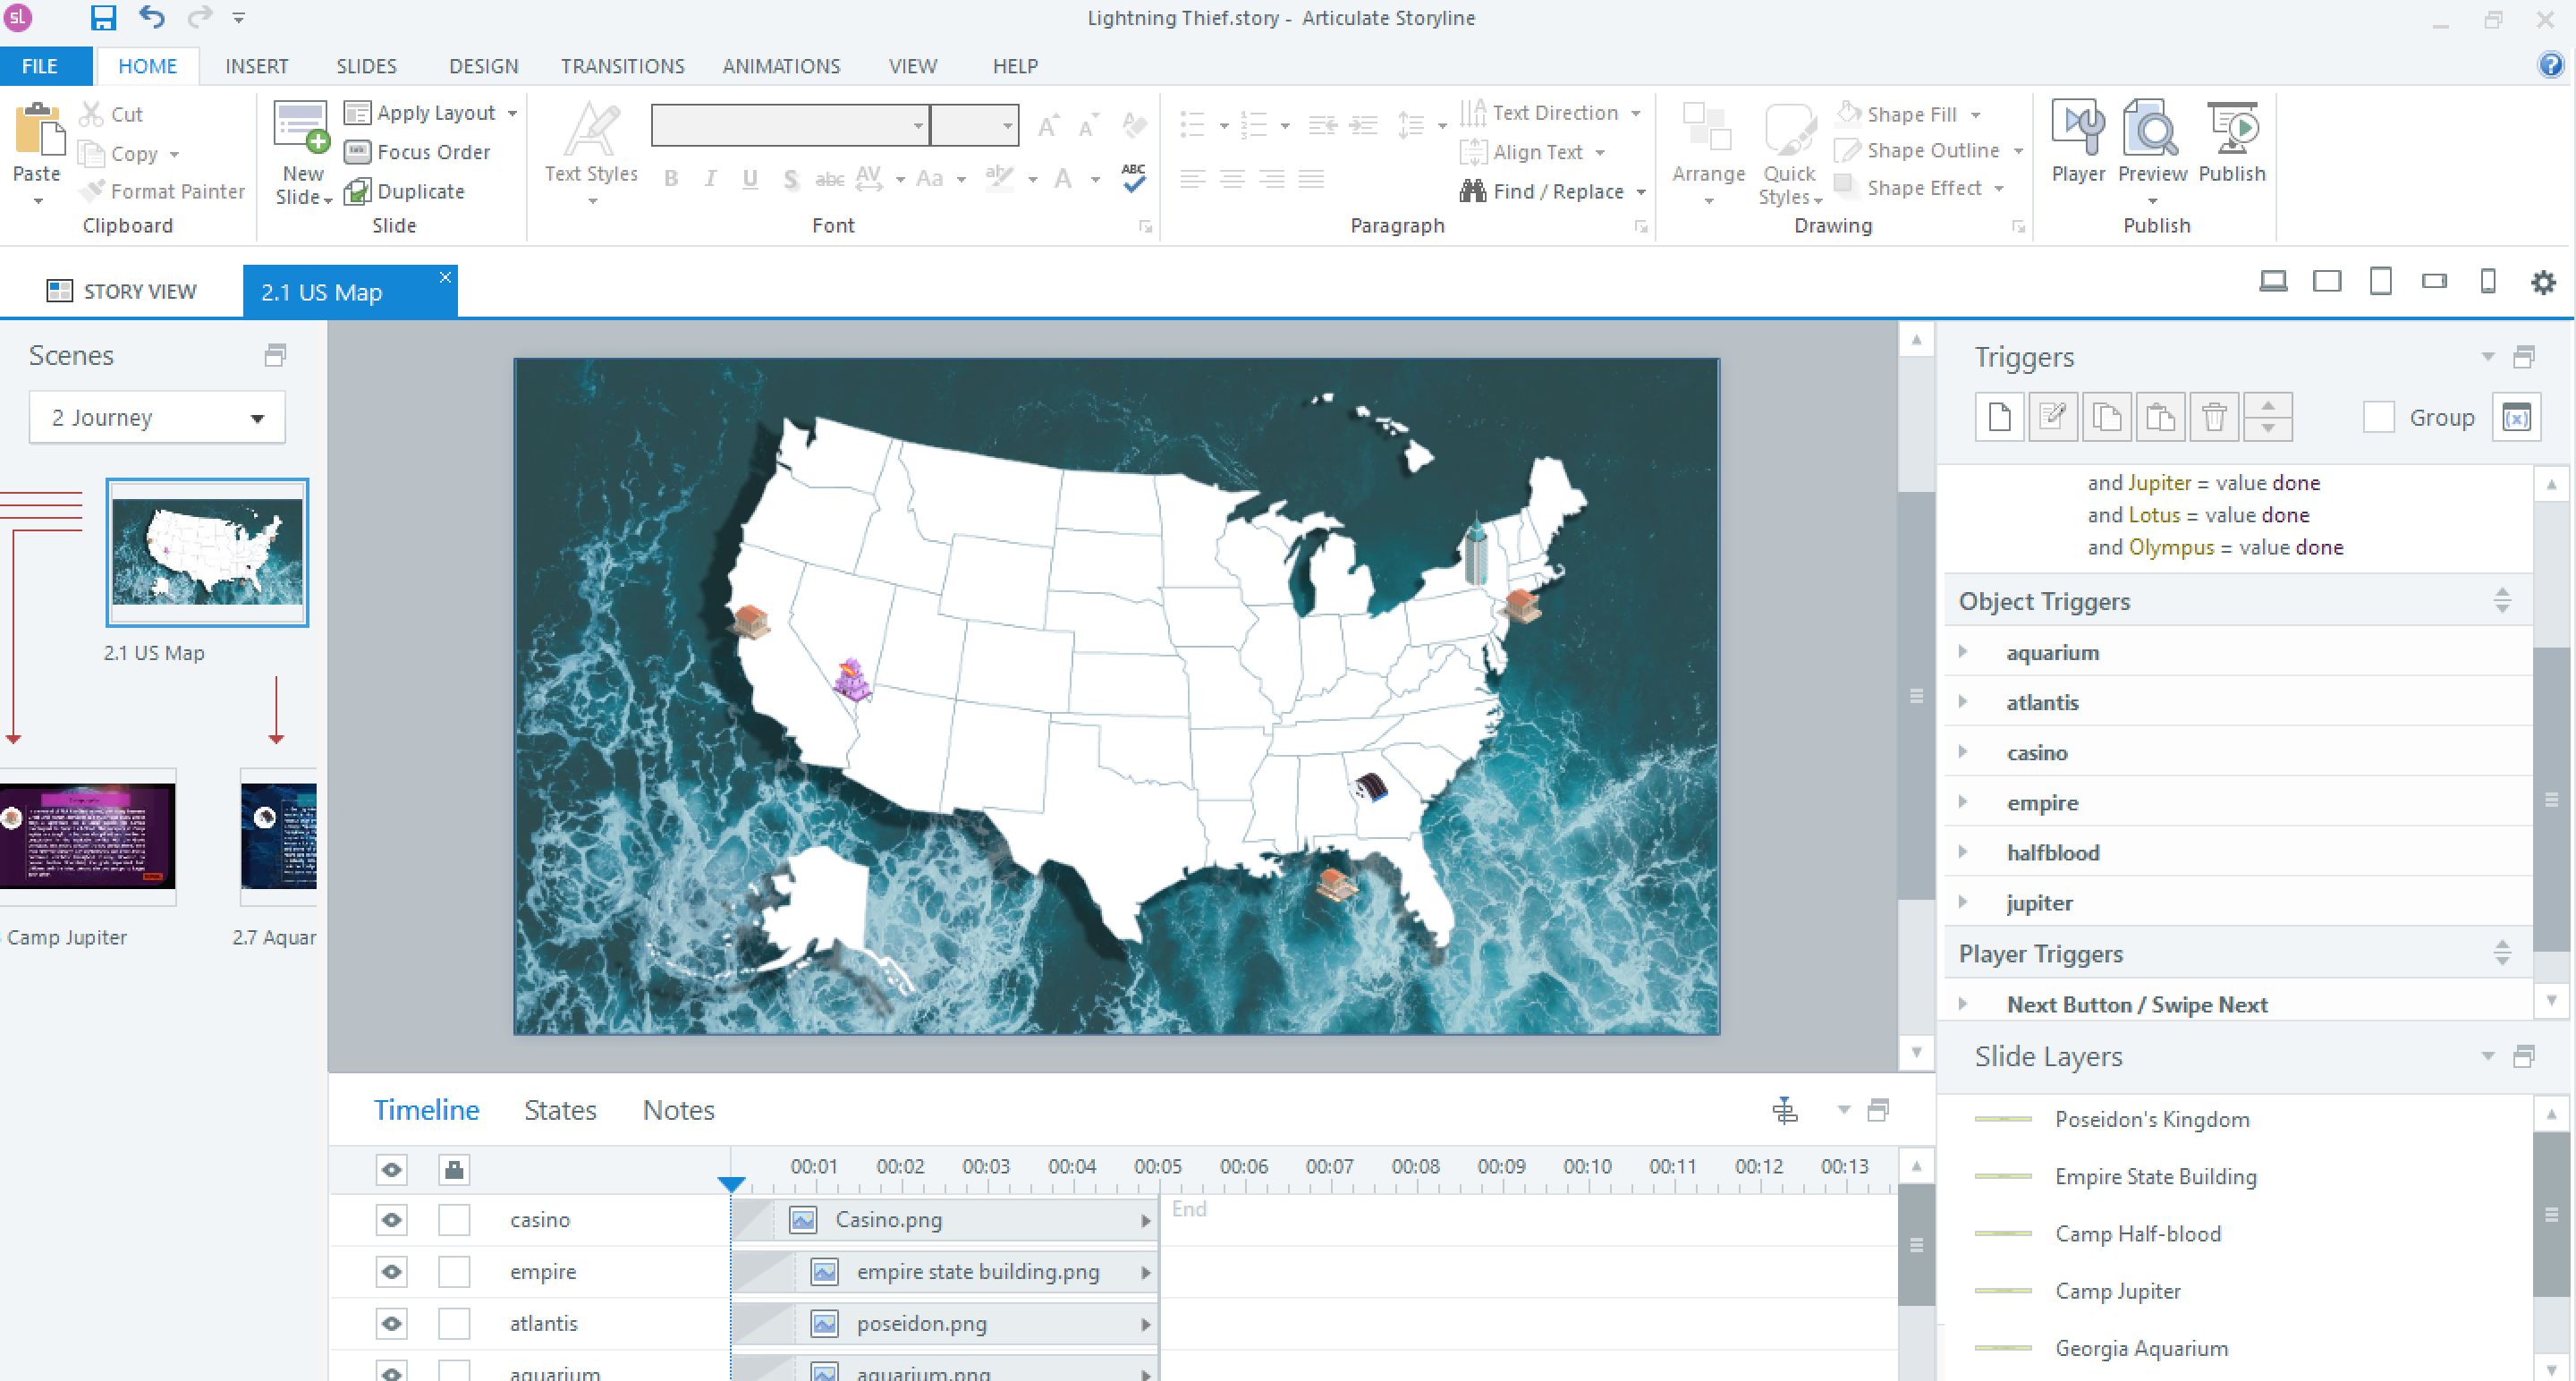Click the font color A button

click(x=1063, y=179)
